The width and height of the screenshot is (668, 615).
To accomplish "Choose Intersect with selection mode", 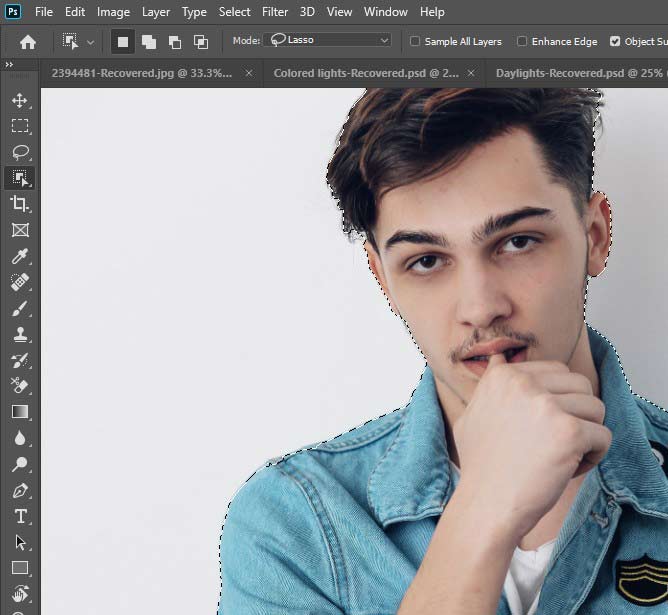I will 201,42.
